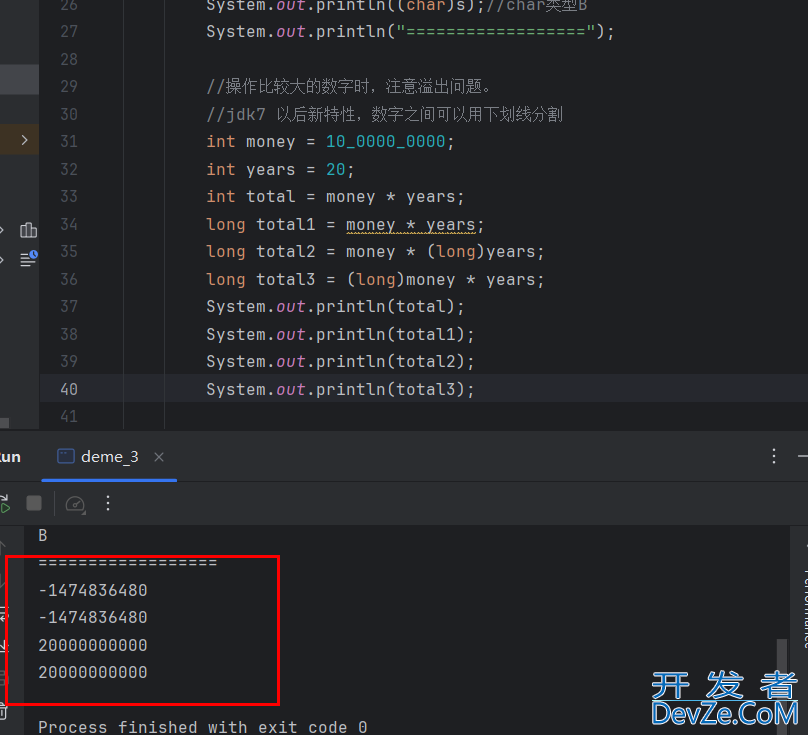
Task: Open more actions beside the profiler icon
Action: [109, 503]
